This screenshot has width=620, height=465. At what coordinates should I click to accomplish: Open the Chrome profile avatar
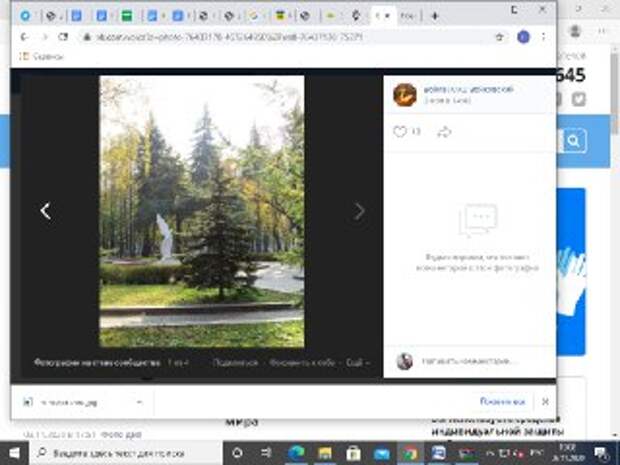(524, 37)
